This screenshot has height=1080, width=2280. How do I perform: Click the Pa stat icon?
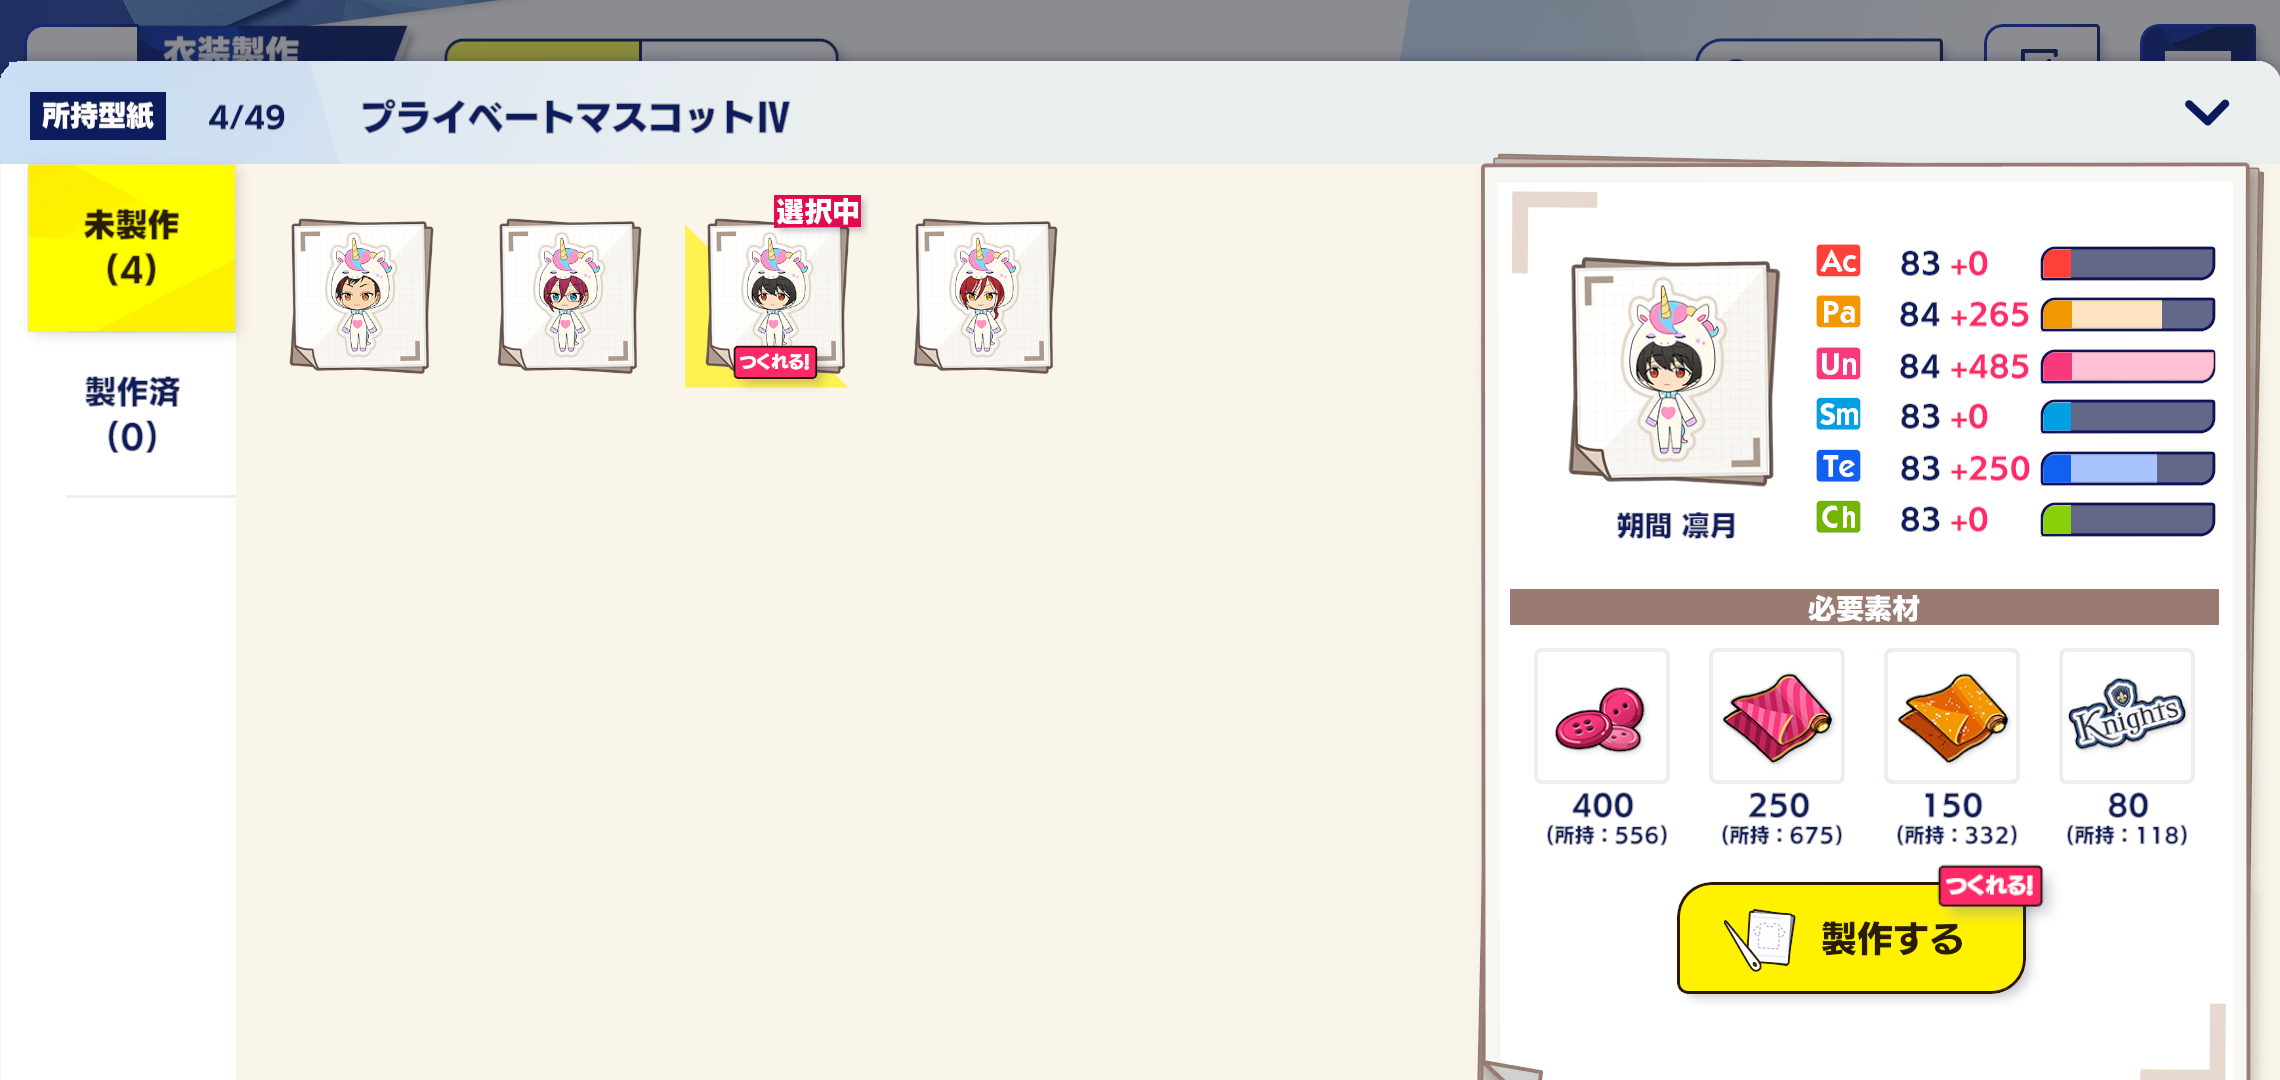1838,313
